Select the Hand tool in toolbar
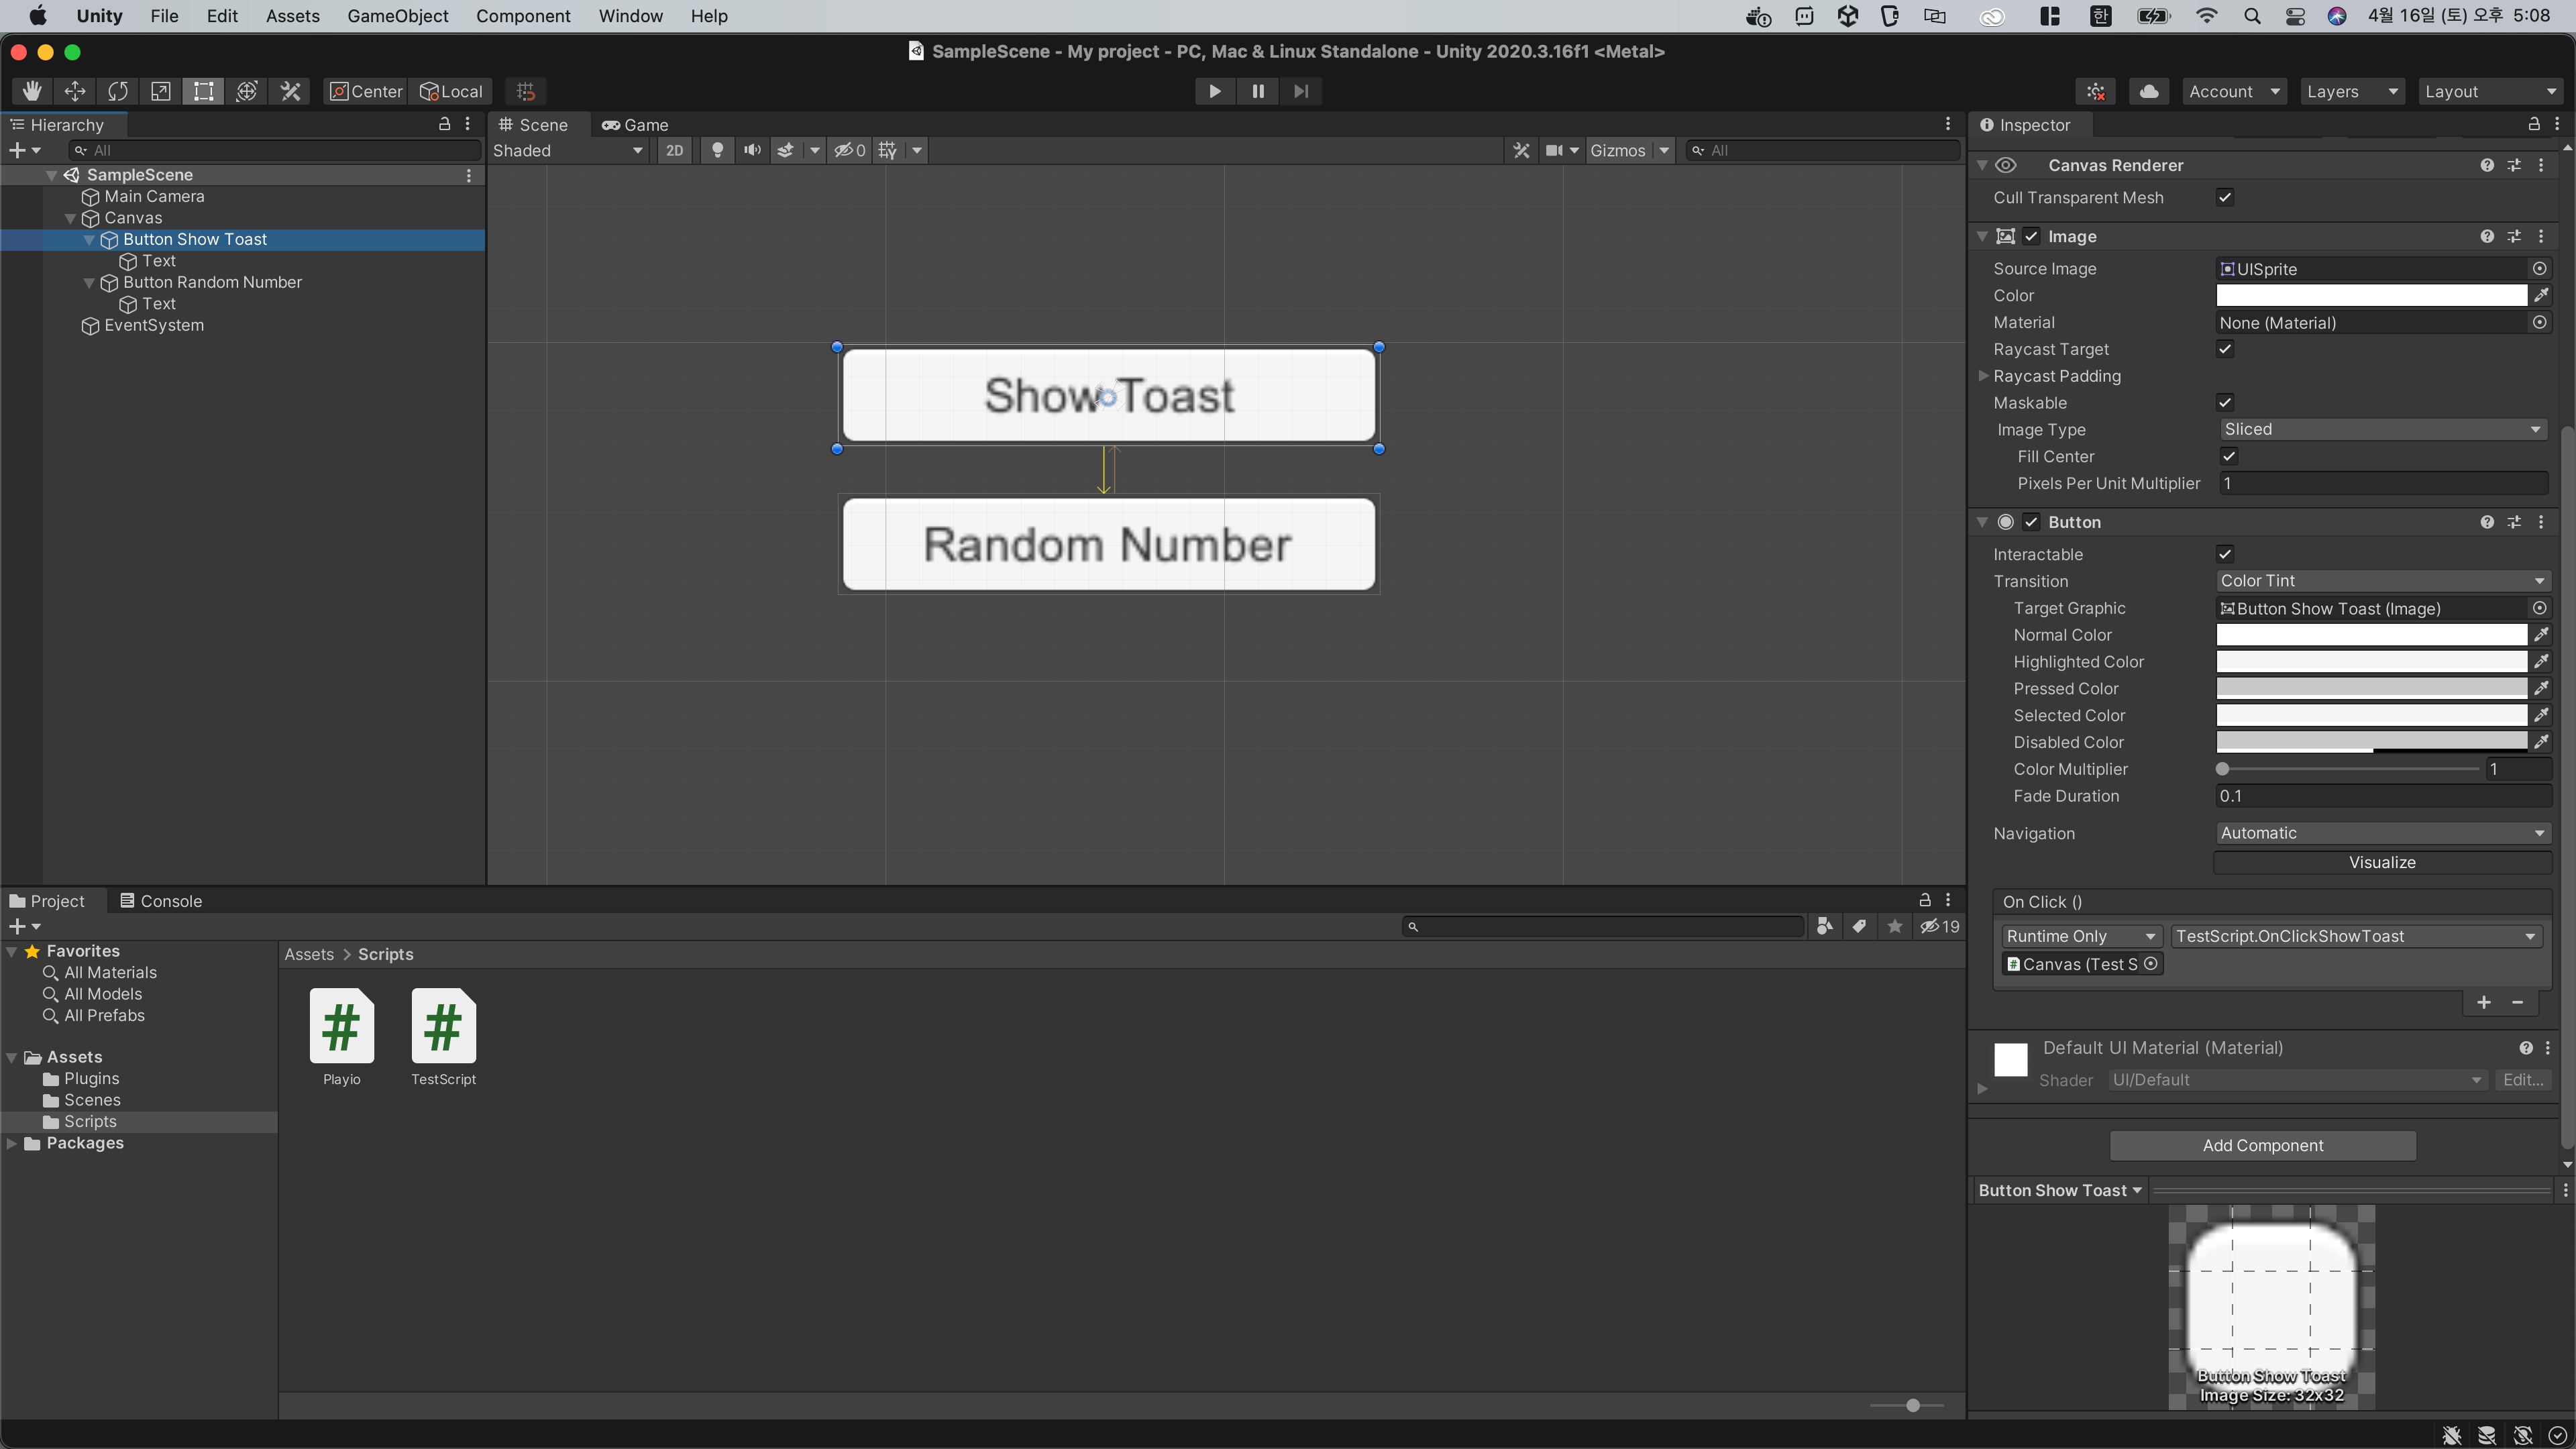Screen dimensions: 2576x1449 tap(32, 91)
